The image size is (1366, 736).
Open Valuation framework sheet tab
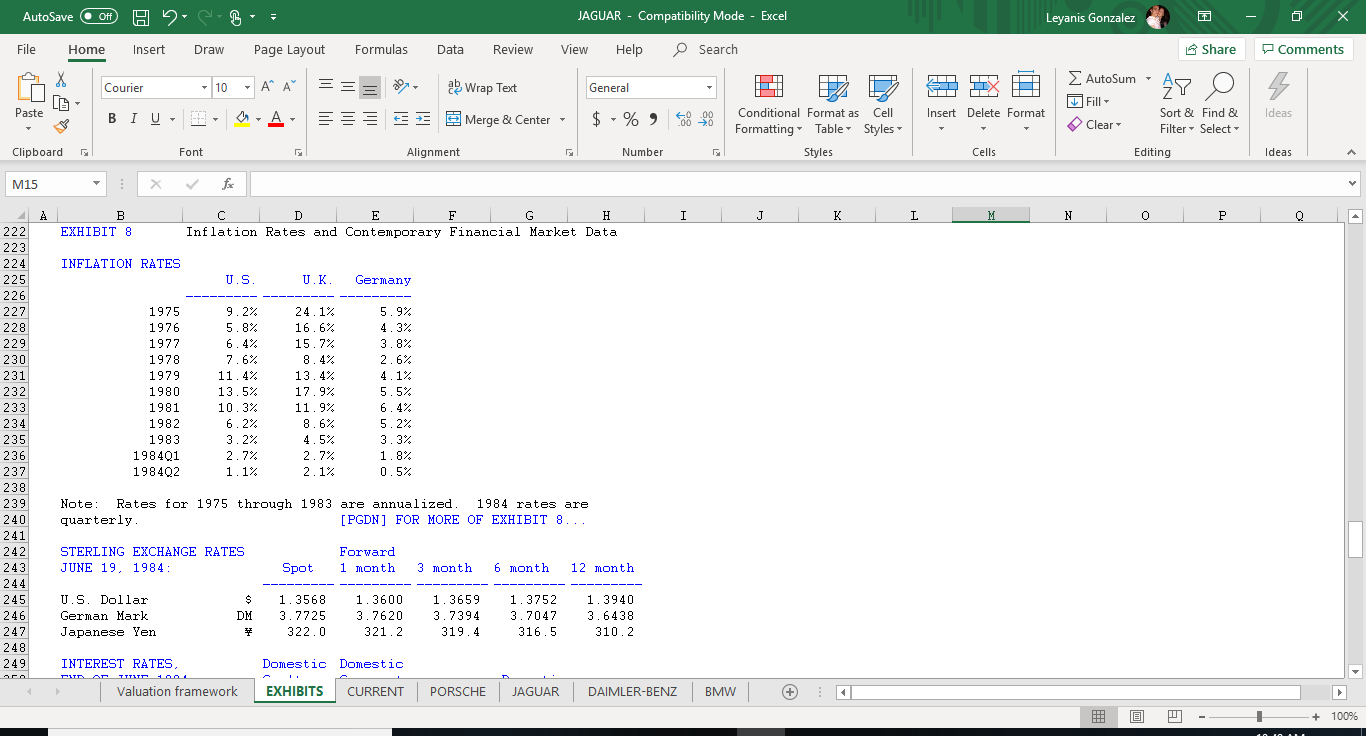(x=177, y=691)
